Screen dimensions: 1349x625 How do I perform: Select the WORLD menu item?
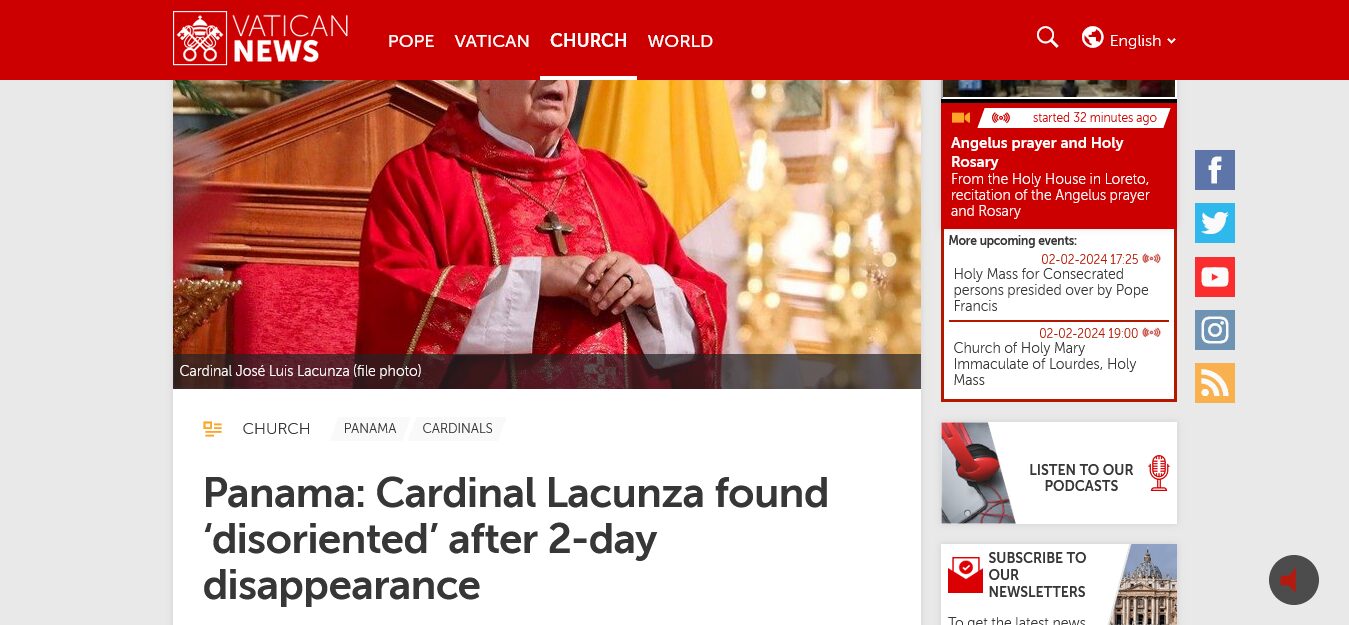tap(680, 41)
